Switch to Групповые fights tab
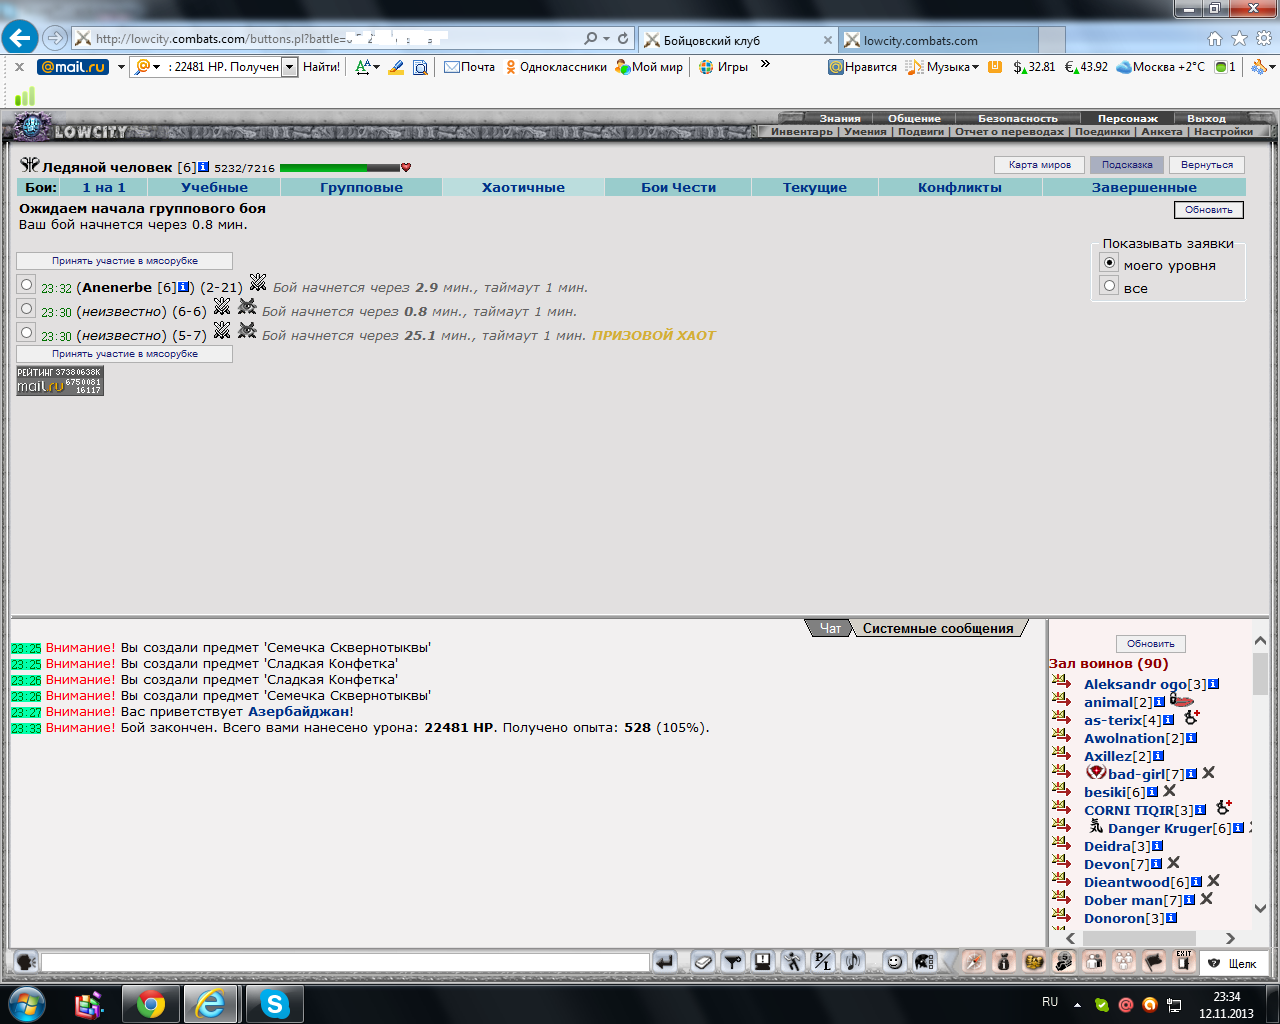This screenshot has height=1024, width=1280. tap(361, 187)
